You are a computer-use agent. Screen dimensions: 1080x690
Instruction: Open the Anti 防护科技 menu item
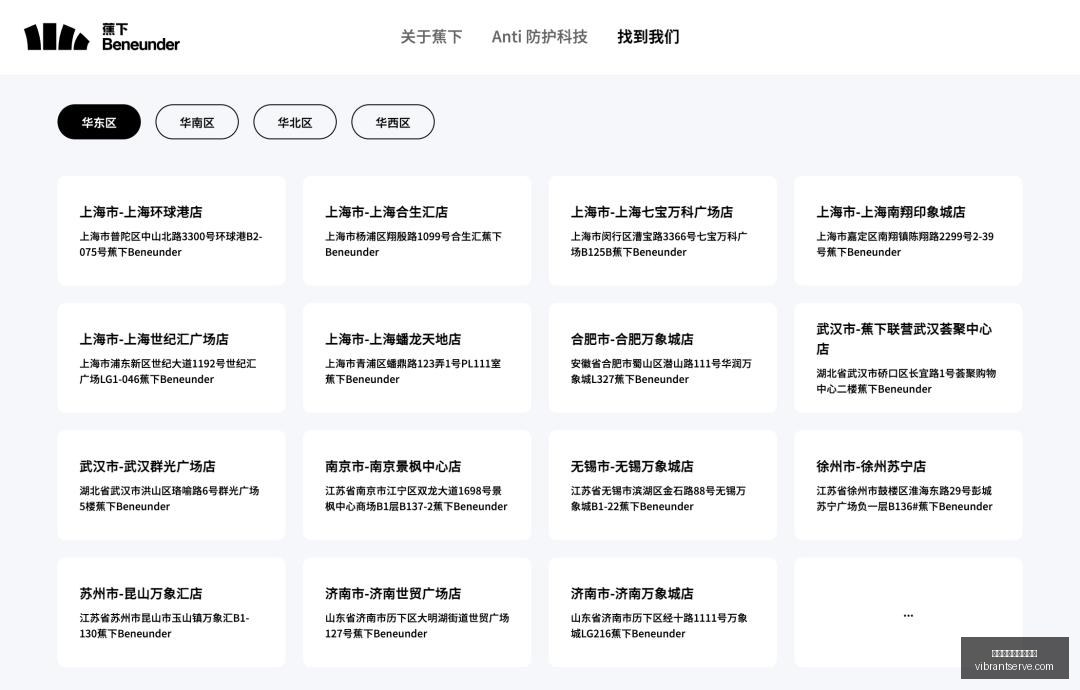tap(539, 36)
